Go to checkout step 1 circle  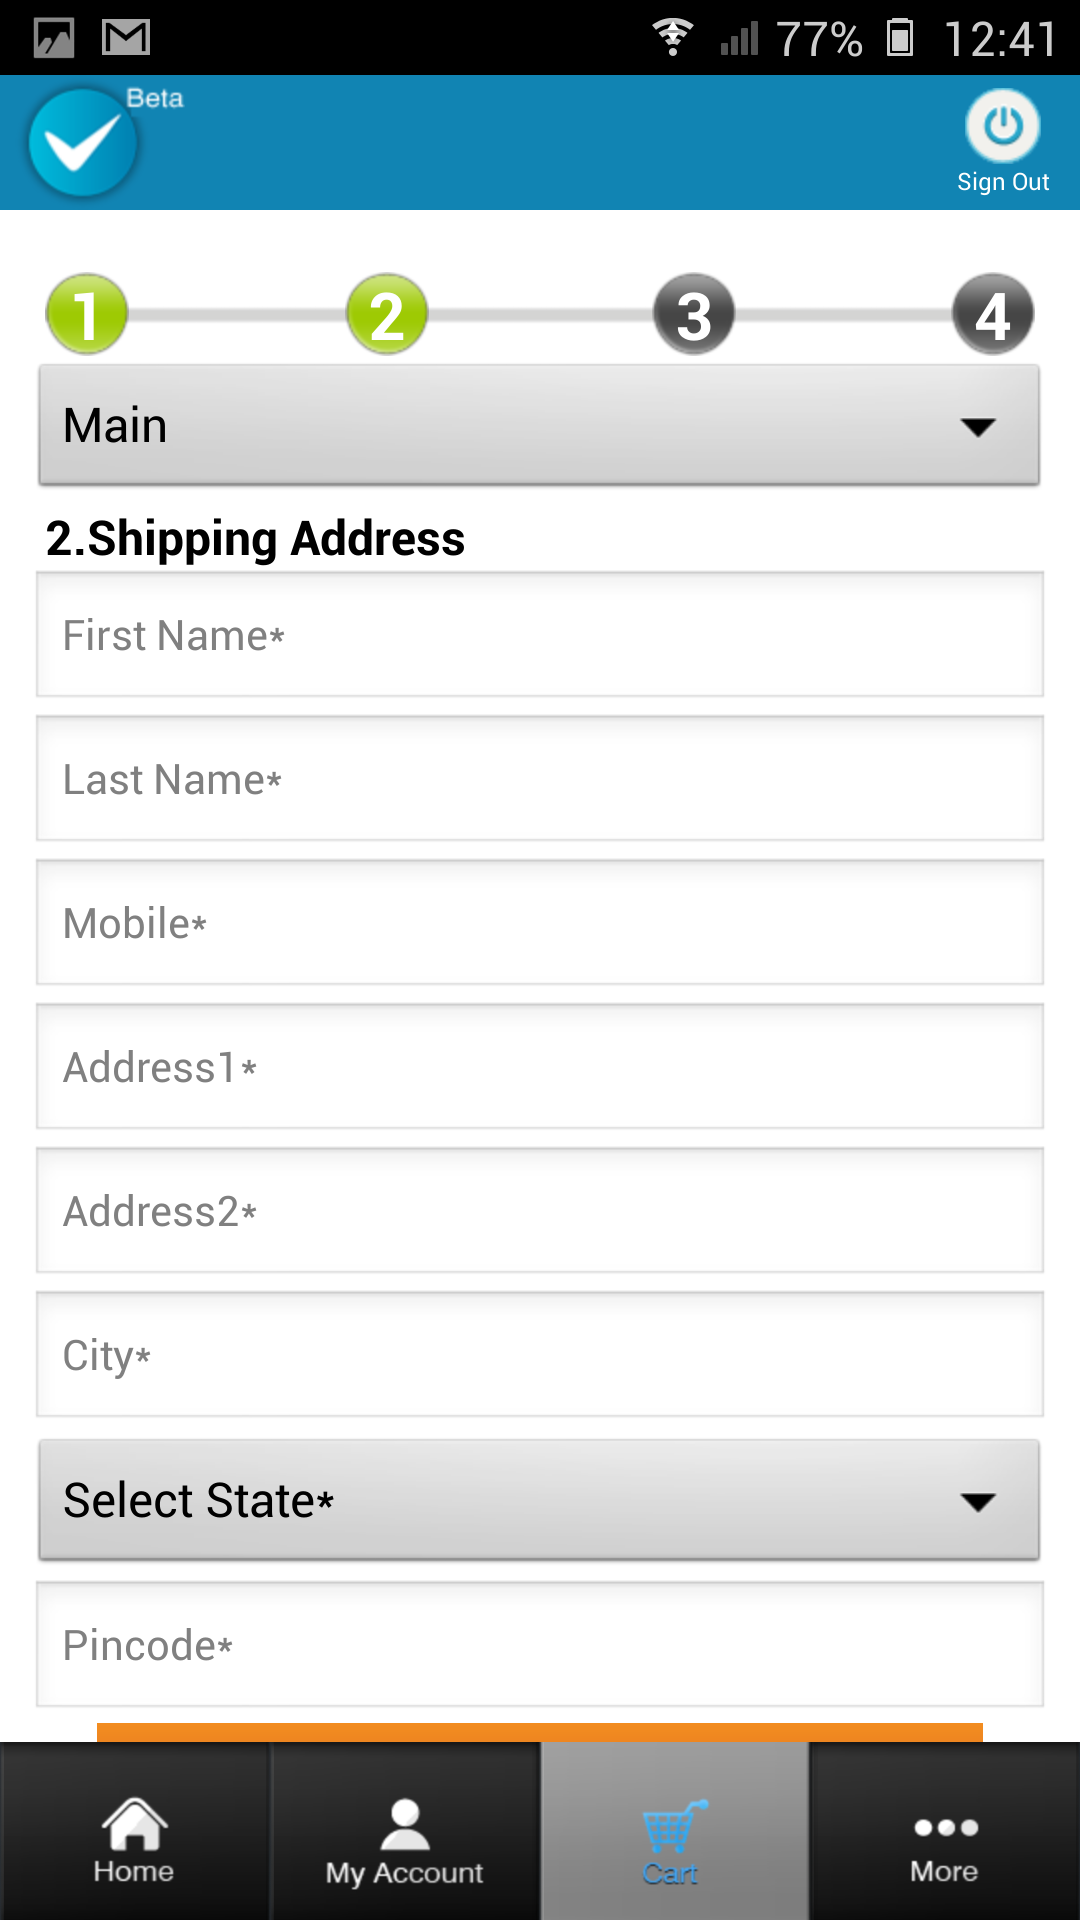pos(87,315)
